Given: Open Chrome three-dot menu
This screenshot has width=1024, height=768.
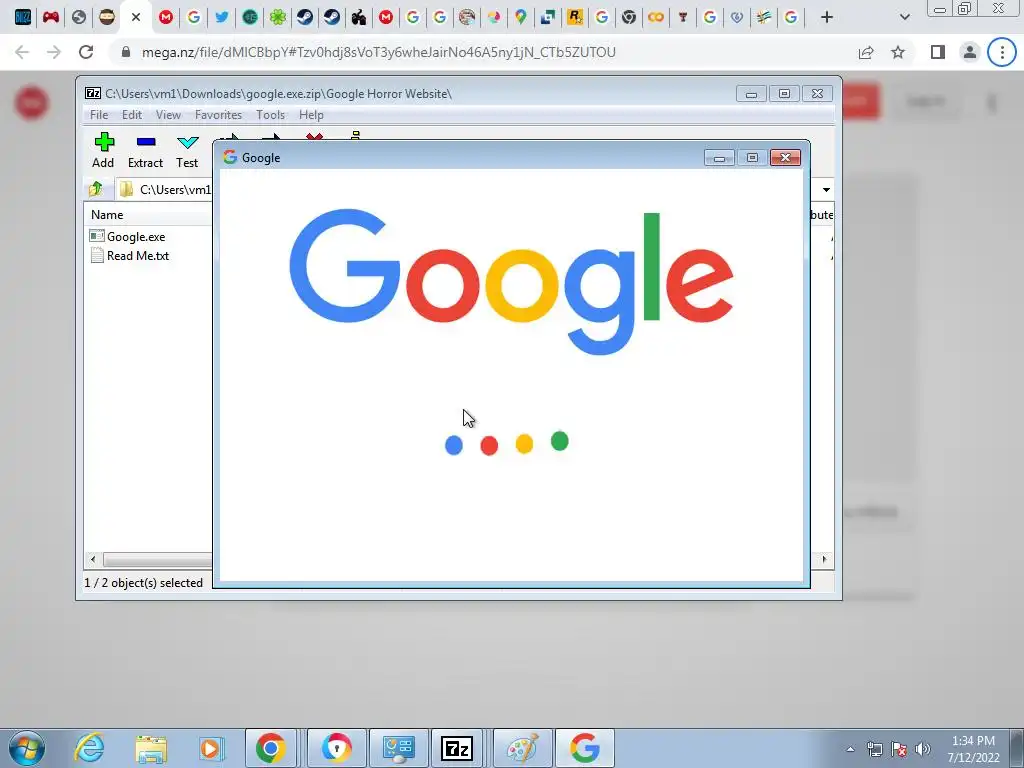Looking at the screenshot, I should (x=1002, y=52).
